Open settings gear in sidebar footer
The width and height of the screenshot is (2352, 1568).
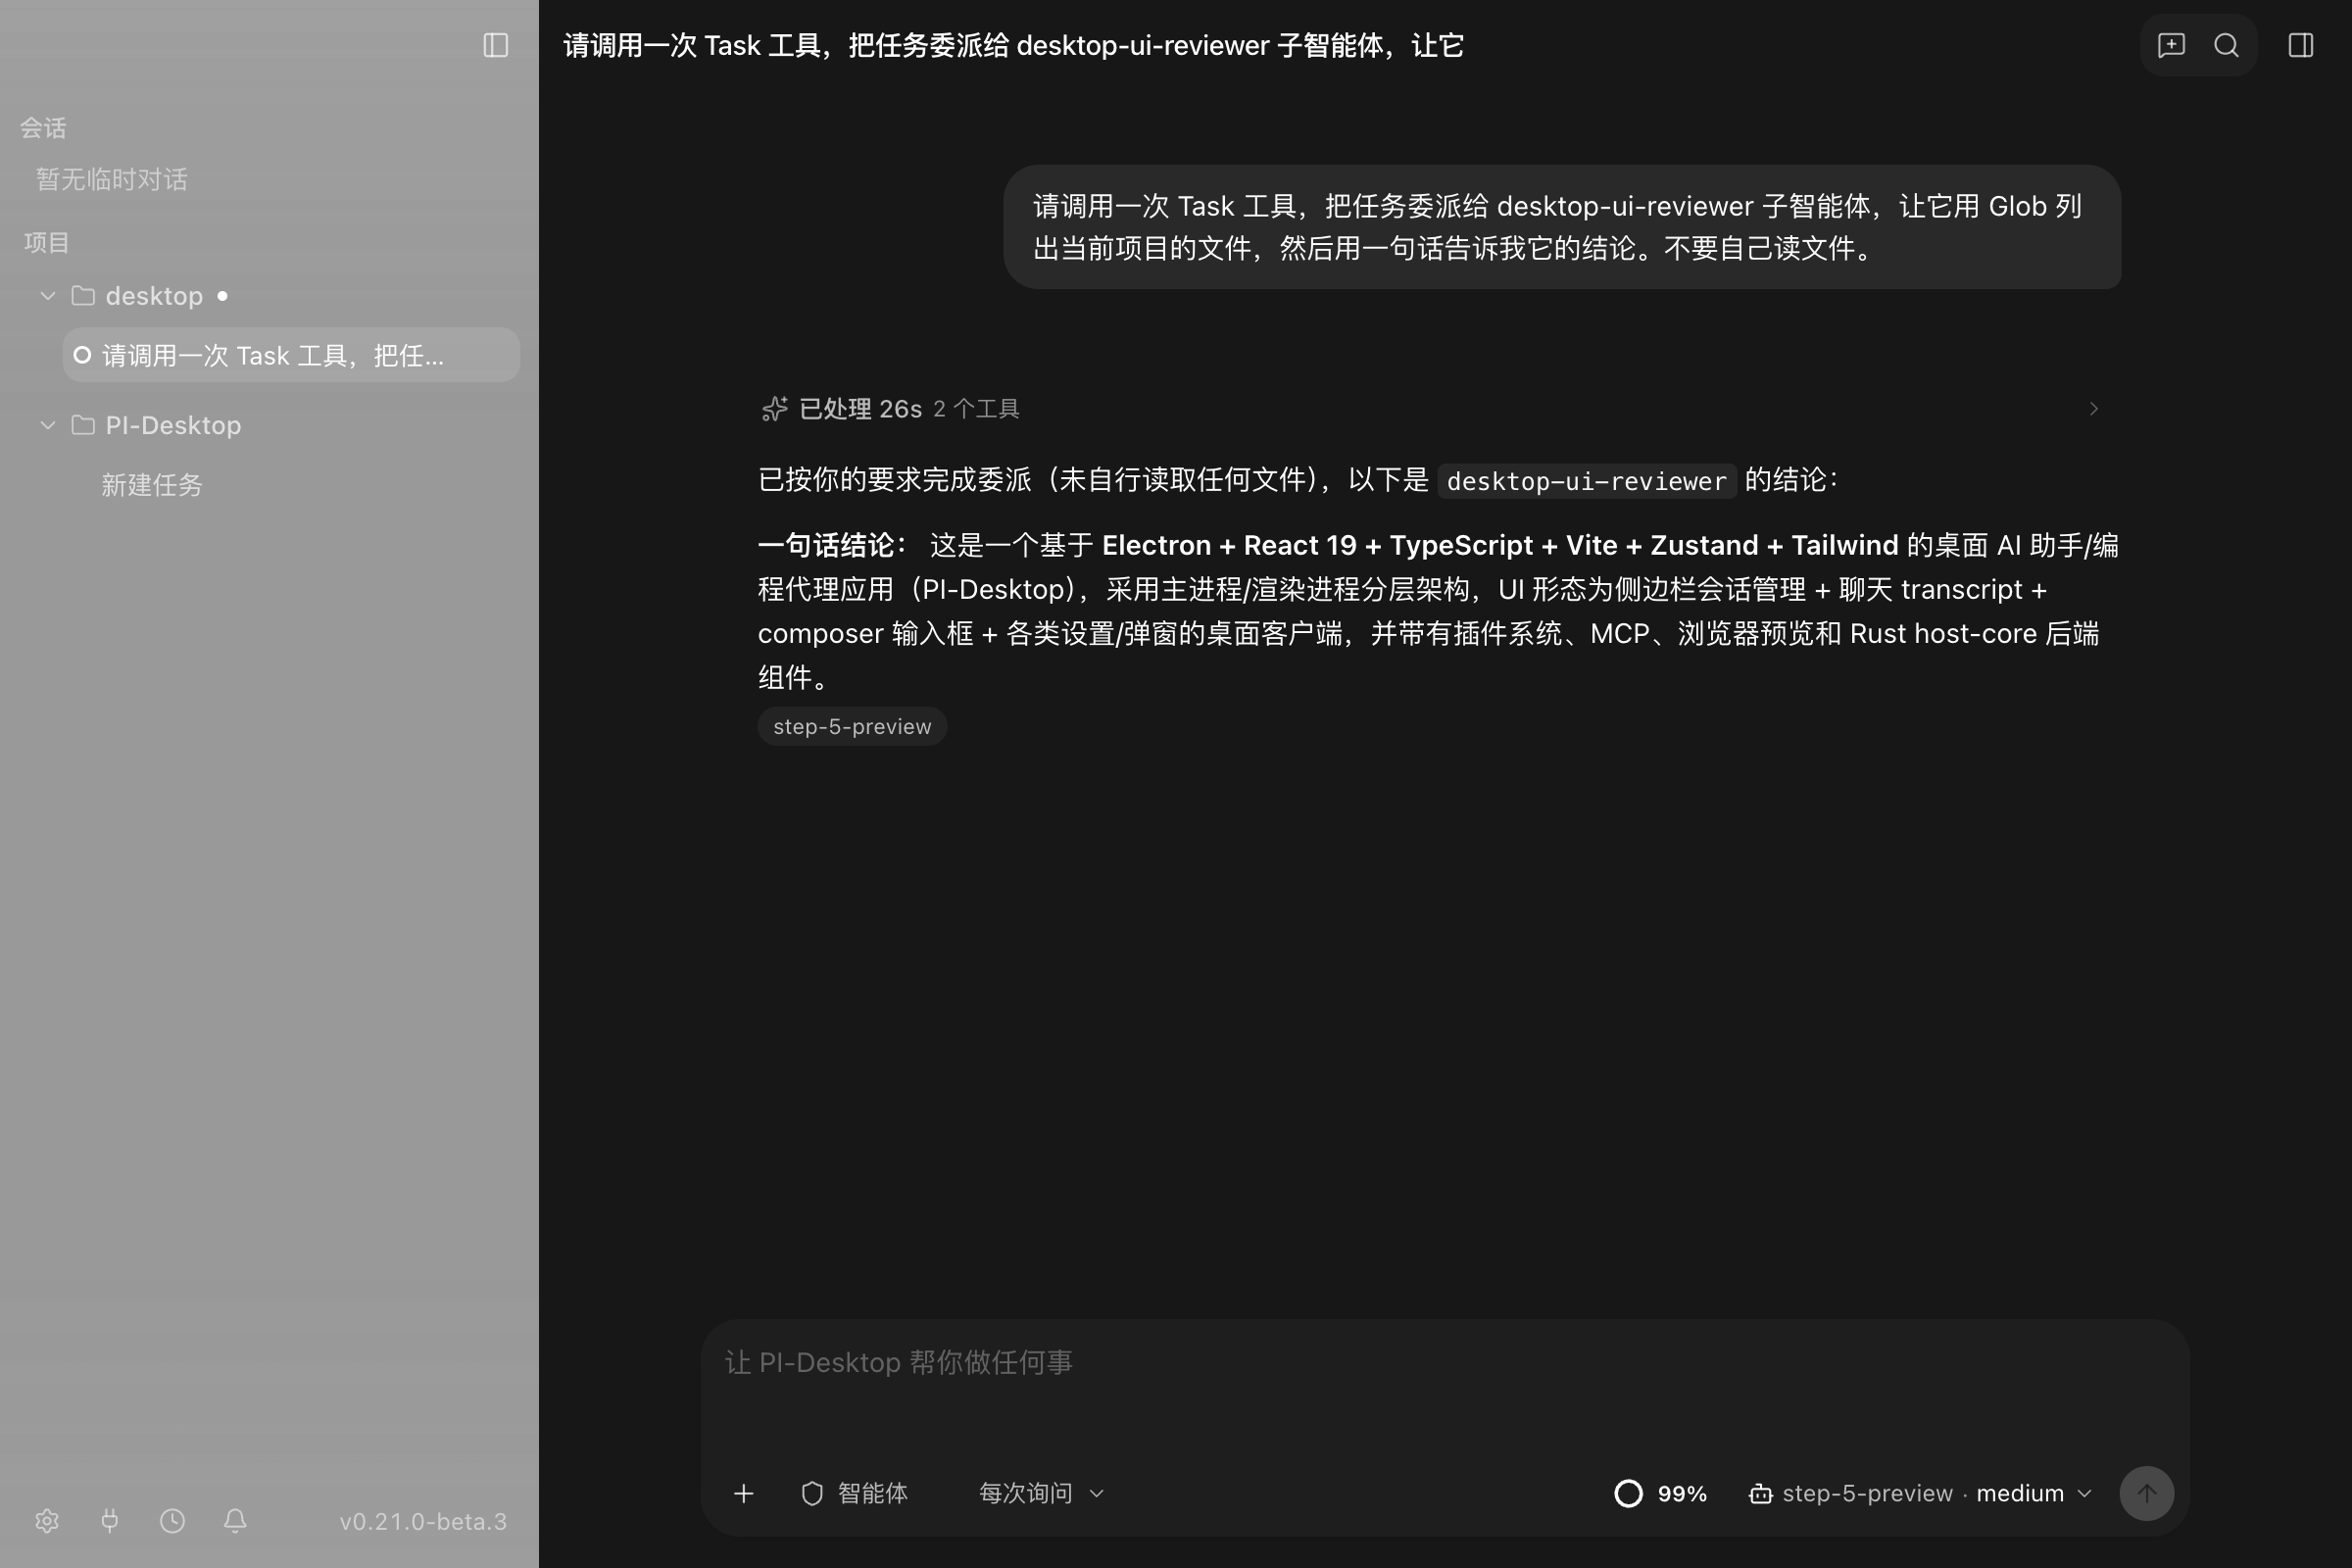pyautogui.click(x=47, y=1521)
